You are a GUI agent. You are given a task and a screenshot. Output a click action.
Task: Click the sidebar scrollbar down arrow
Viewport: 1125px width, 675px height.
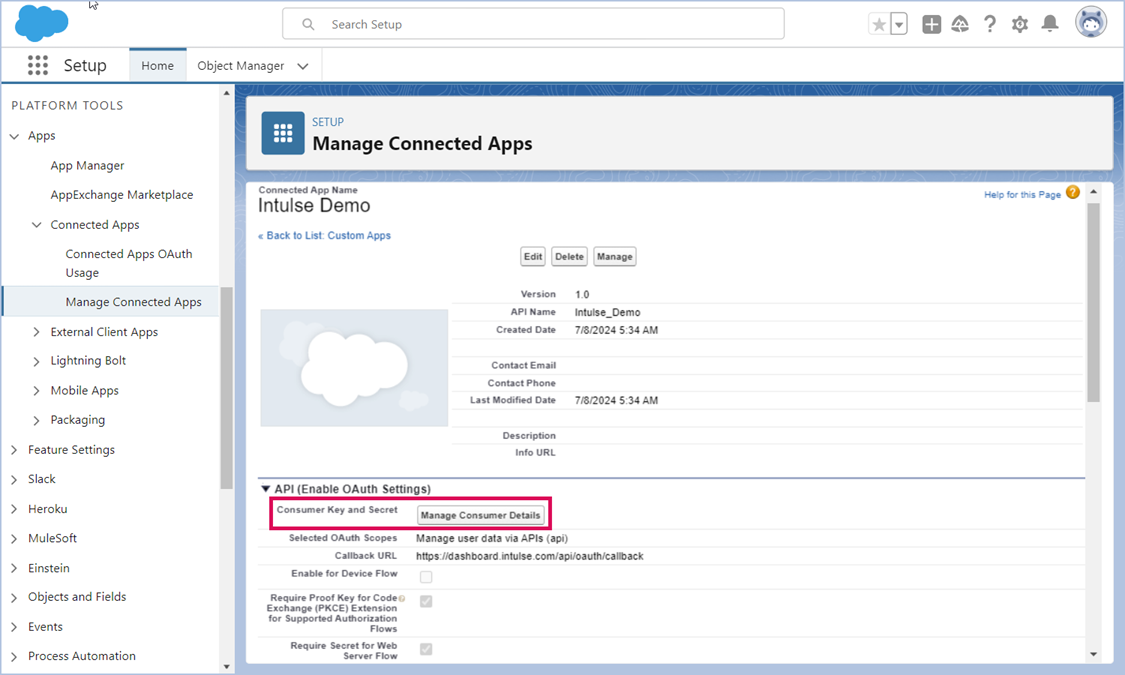[227, 667]
